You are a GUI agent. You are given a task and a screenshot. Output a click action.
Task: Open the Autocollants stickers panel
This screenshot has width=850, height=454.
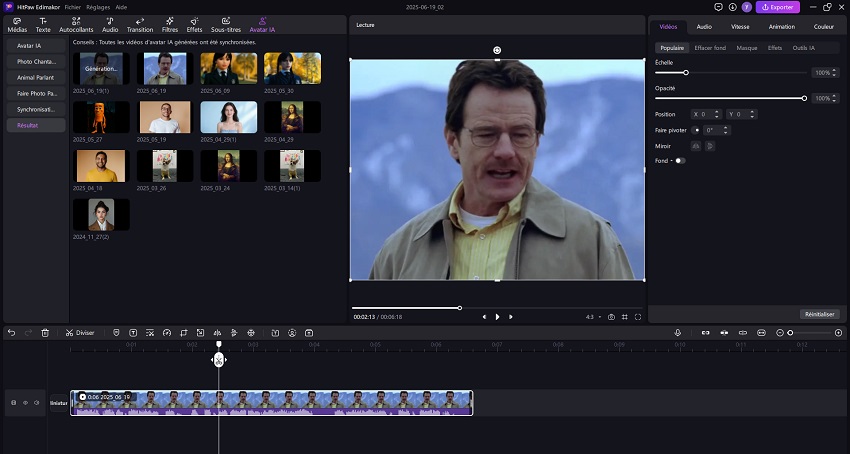76,25
